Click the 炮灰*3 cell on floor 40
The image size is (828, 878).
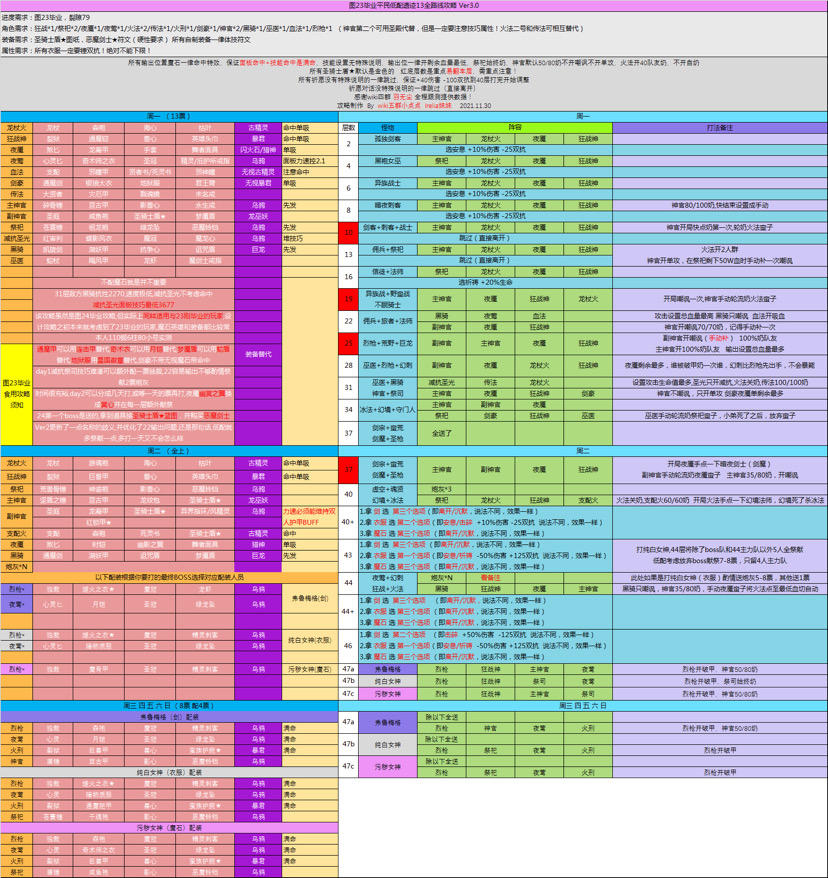(x=442, y=489)
